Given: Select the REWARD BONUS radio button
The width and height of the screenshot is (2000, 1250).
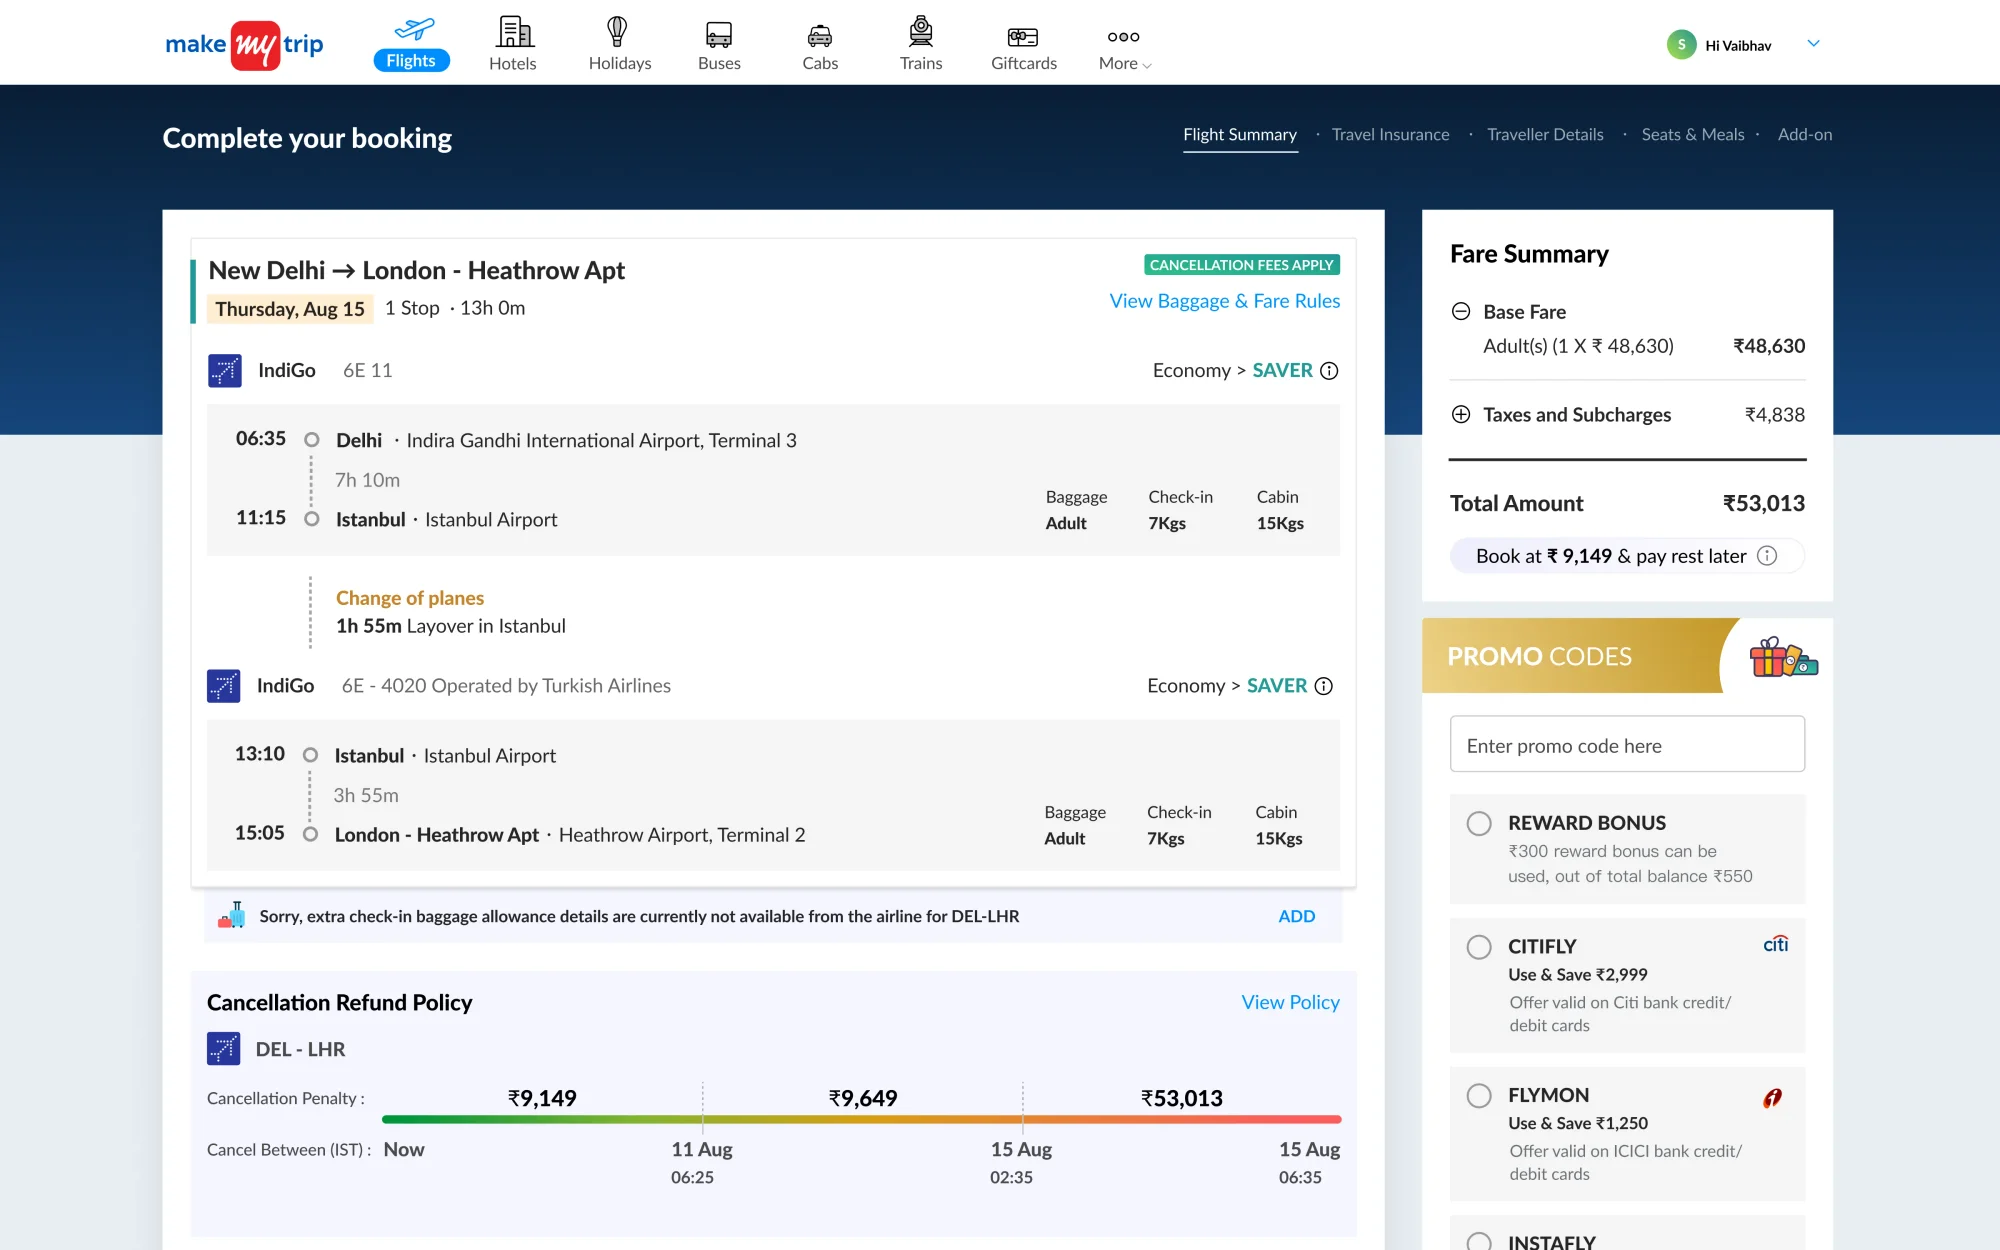Looking at the screenshot, I should coord(1479,824).
